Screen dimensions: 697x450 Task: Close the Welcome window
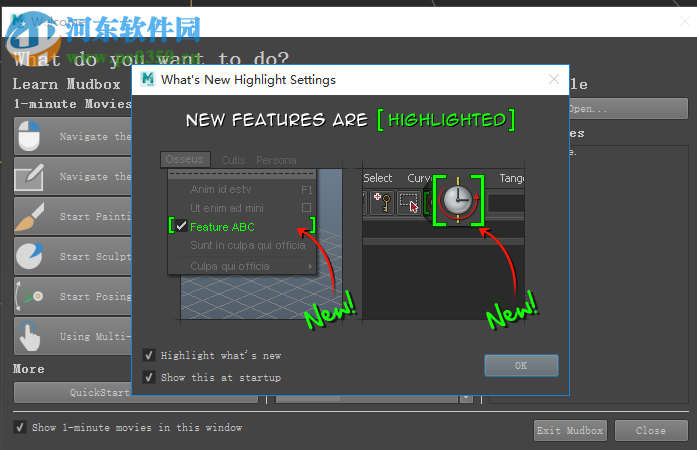pos(685,21)
